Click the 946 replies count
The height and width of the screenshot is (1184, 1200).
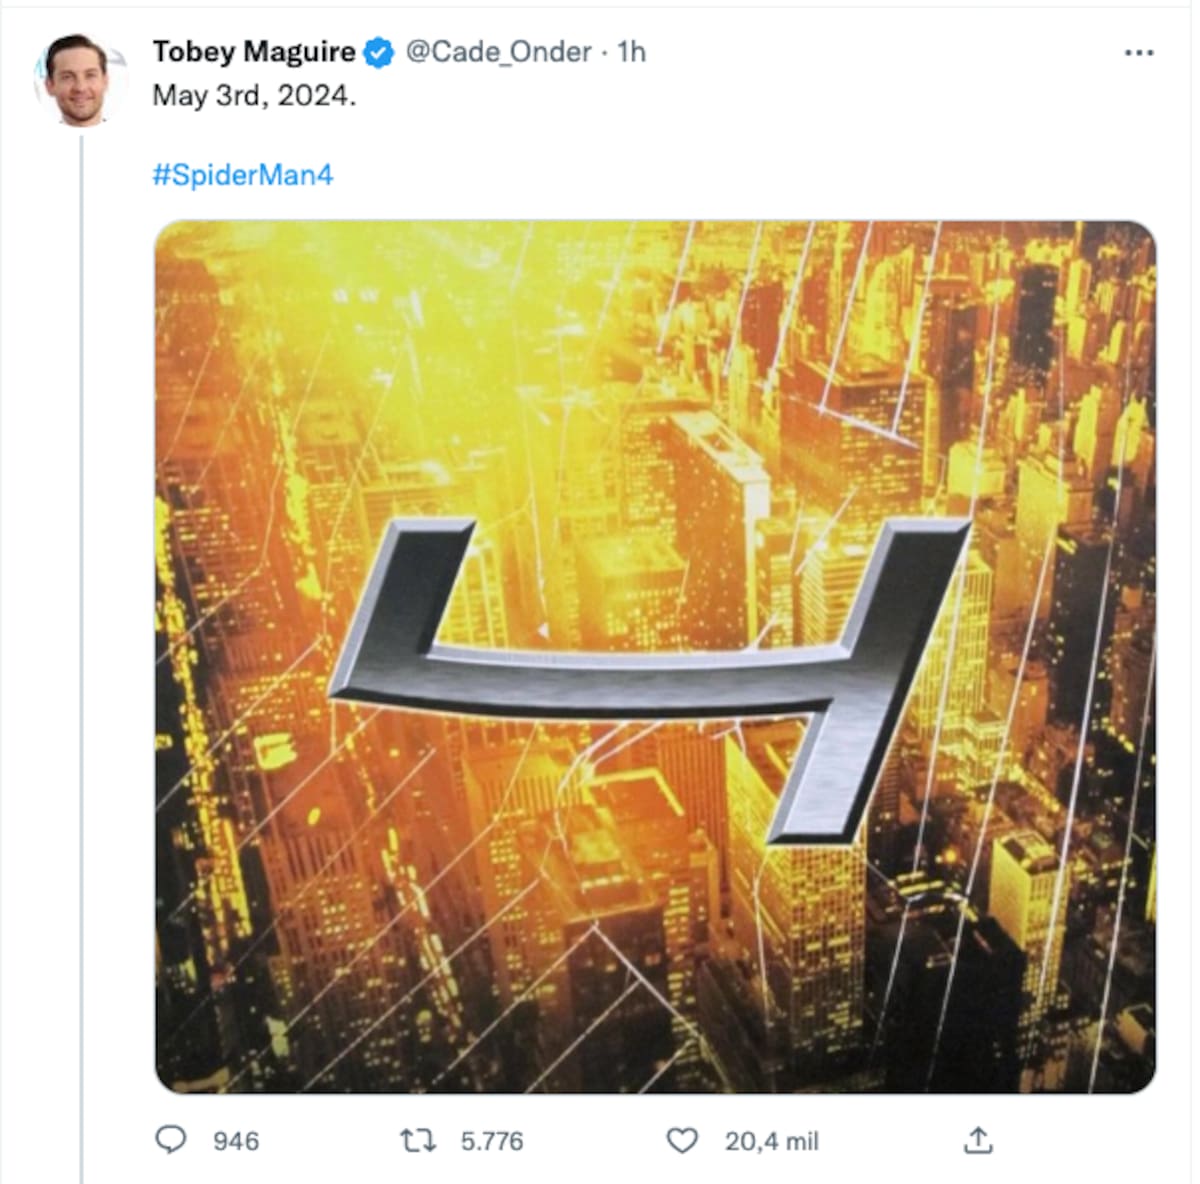pos(236,1141)
